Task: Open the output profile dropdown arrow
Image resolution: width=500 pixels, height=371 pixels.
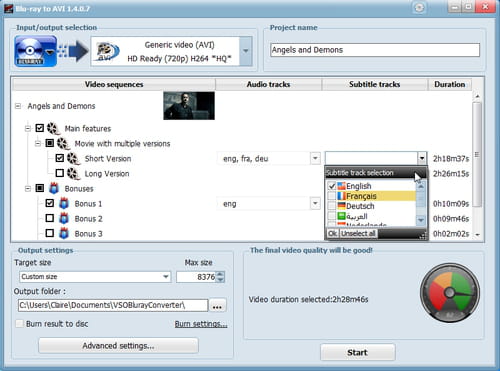Action: tap(246, 51)
